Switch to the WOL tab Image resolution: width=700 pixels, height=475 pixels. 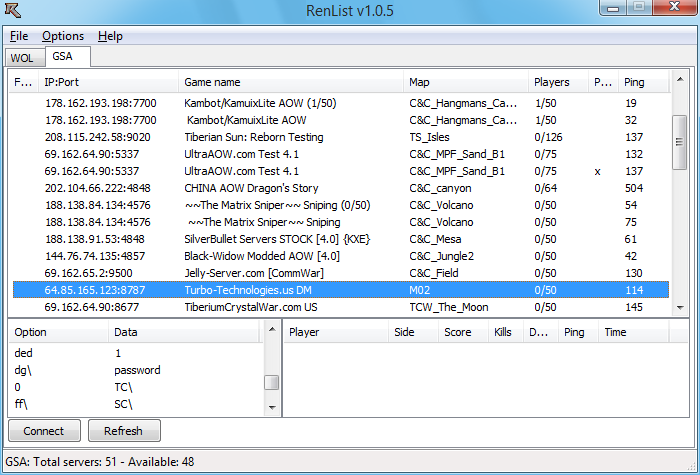pyautogui.click(x=22, y=58)
